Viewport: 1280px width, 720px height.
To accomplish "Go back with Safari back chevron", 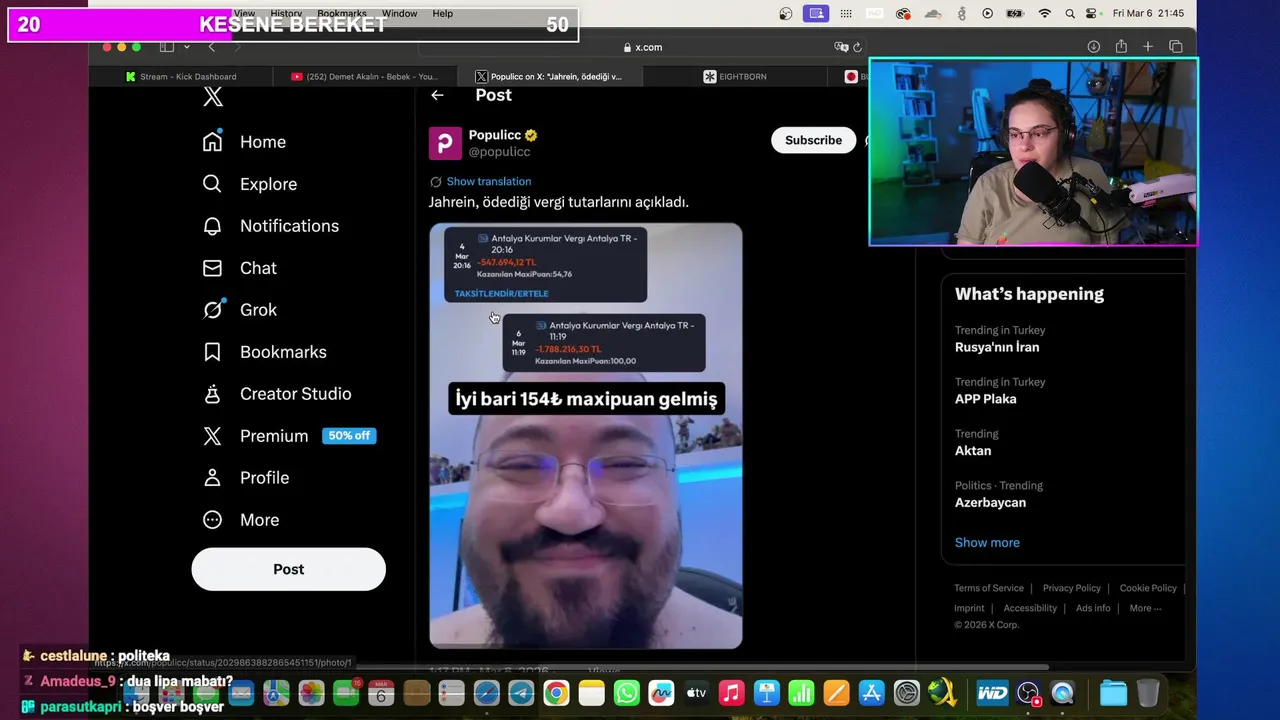I will (x=211, y=47).
